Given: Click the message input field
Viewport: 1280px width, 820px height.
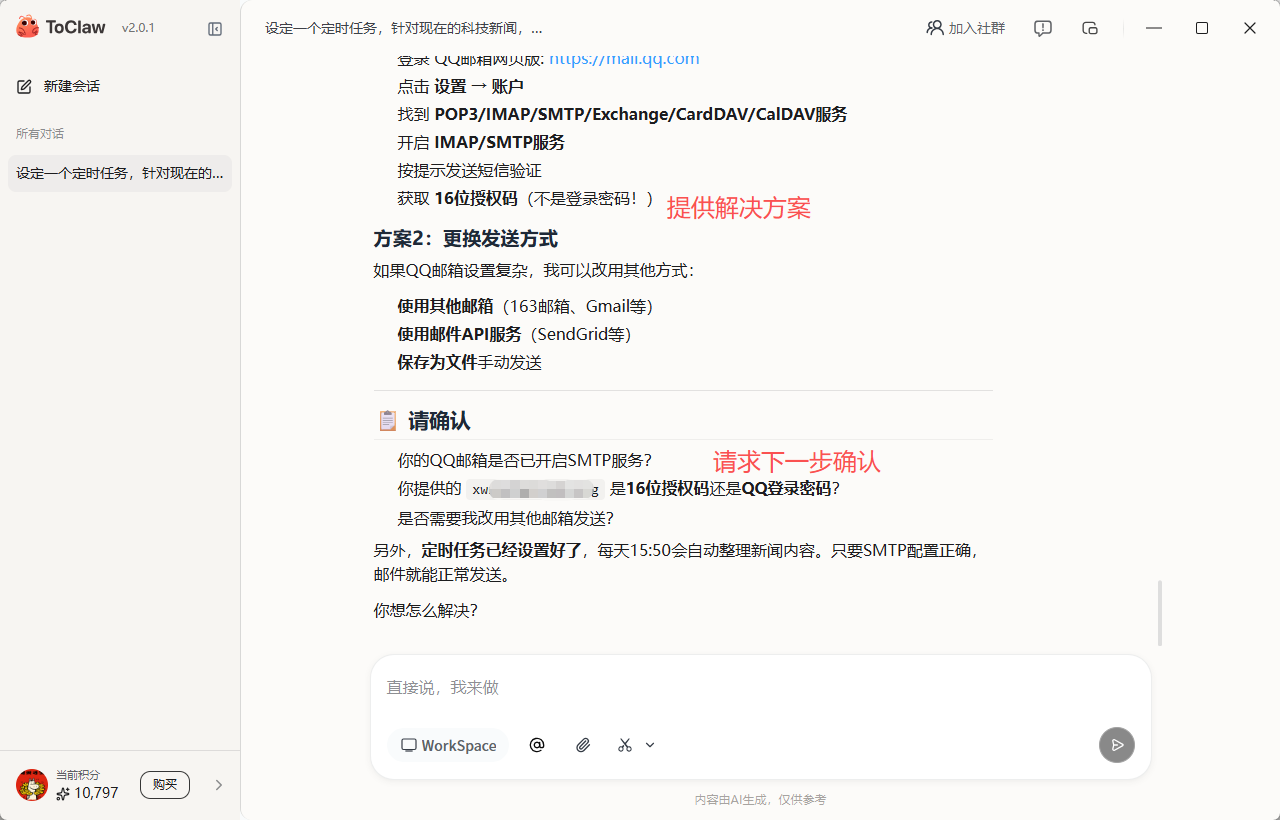Looking at the screenshot, I should point(700,688).
